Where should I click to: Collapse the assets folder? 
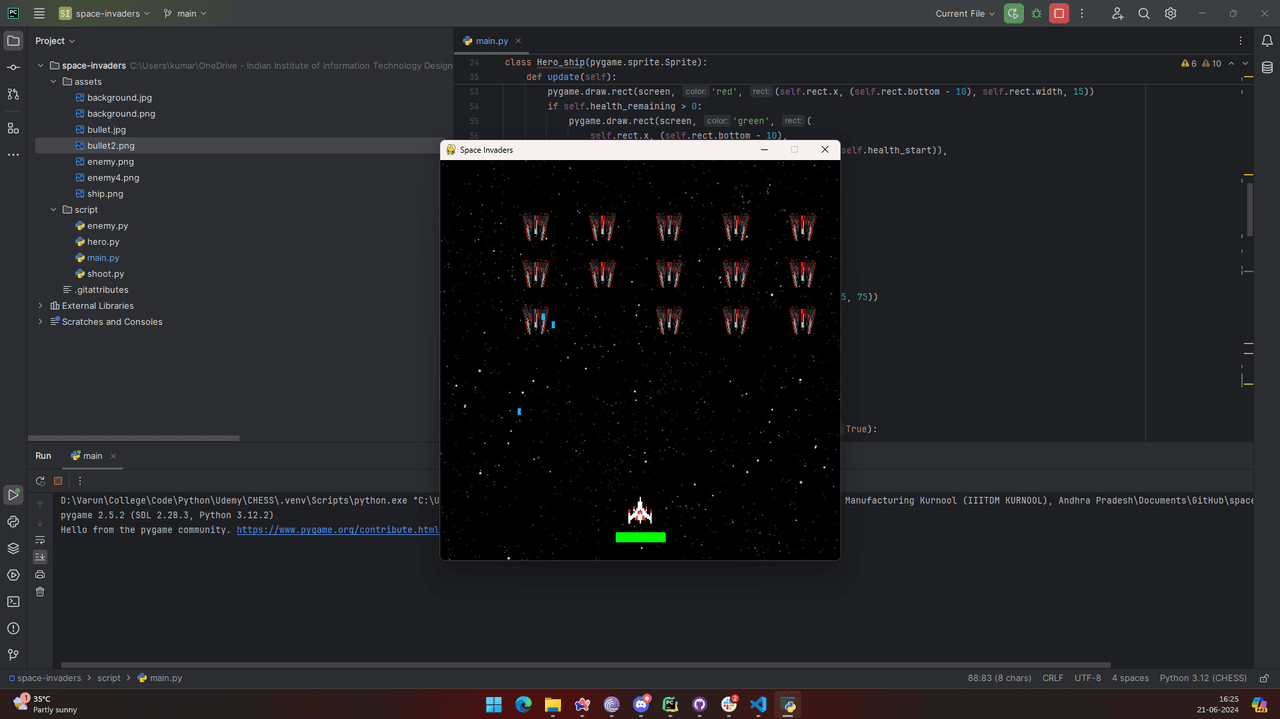click(x=54, y=82)
